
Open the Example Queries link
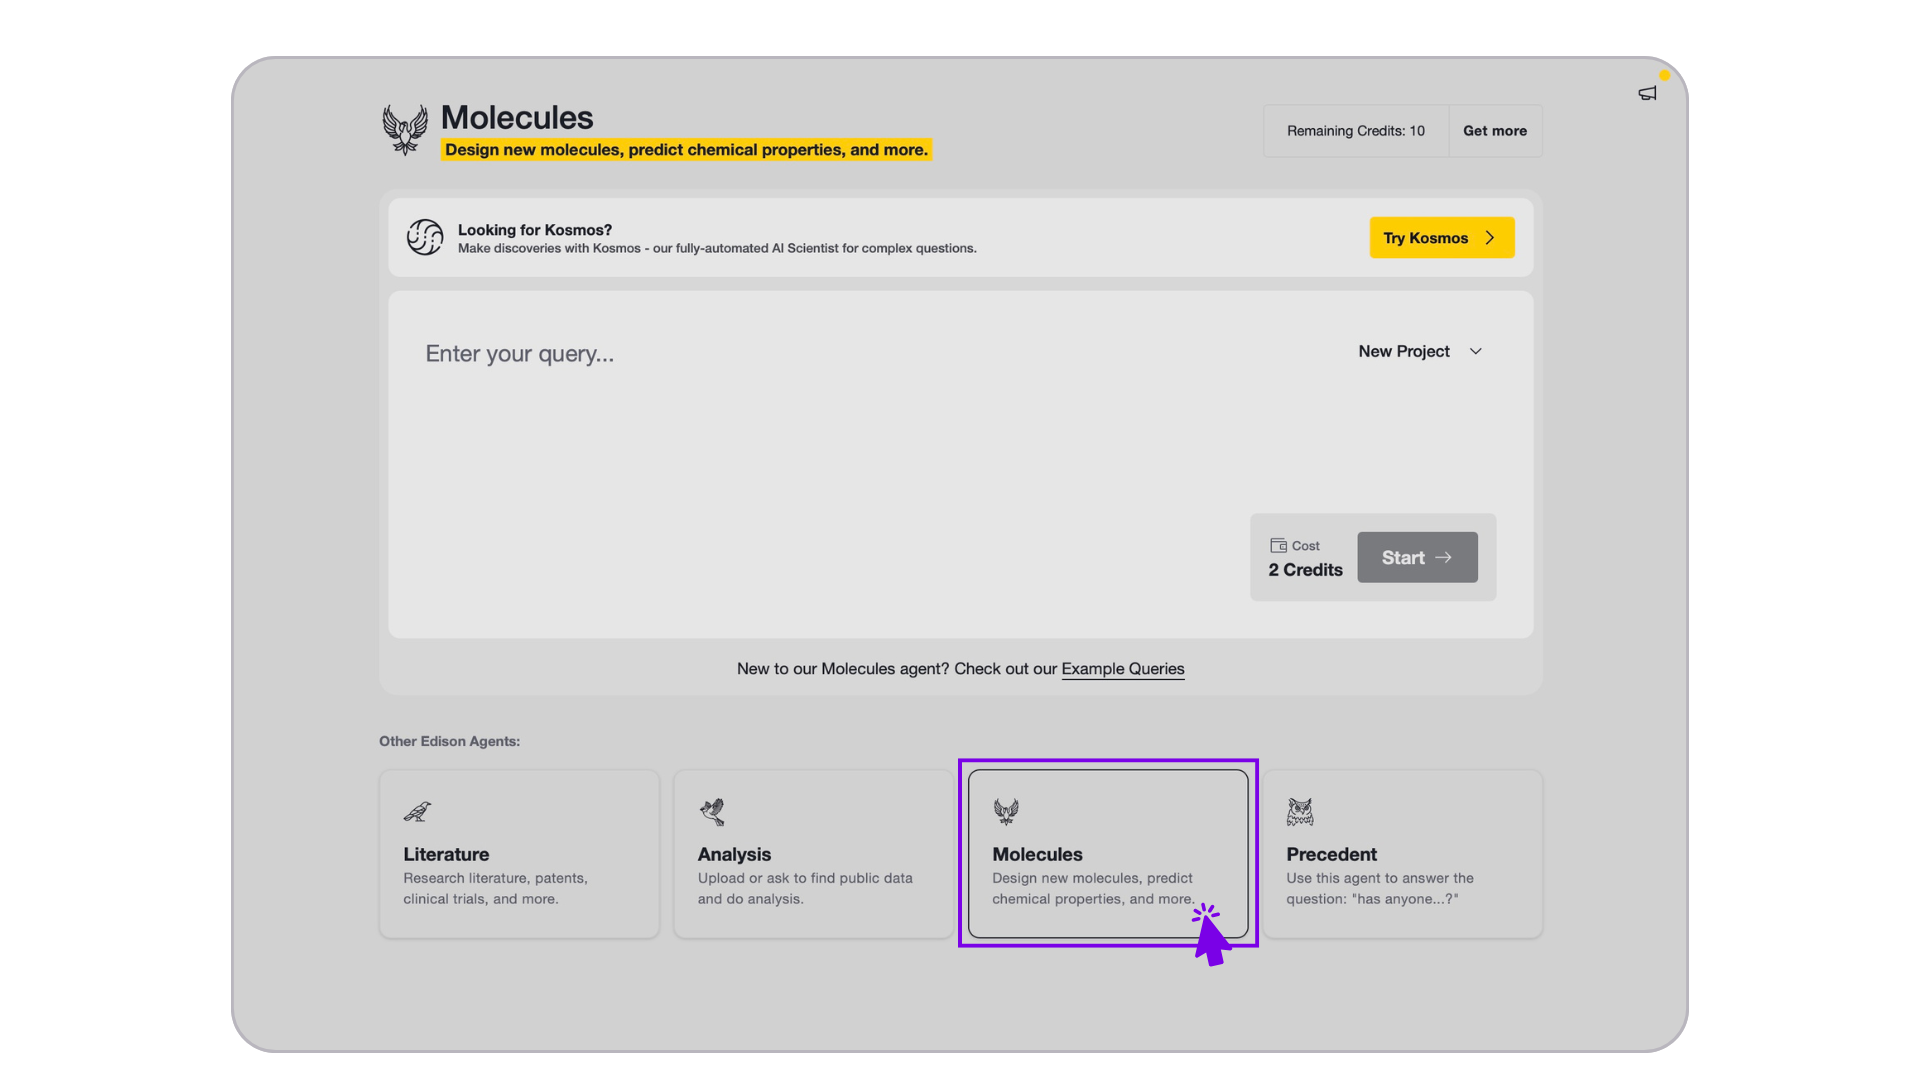coord(1122,669)
